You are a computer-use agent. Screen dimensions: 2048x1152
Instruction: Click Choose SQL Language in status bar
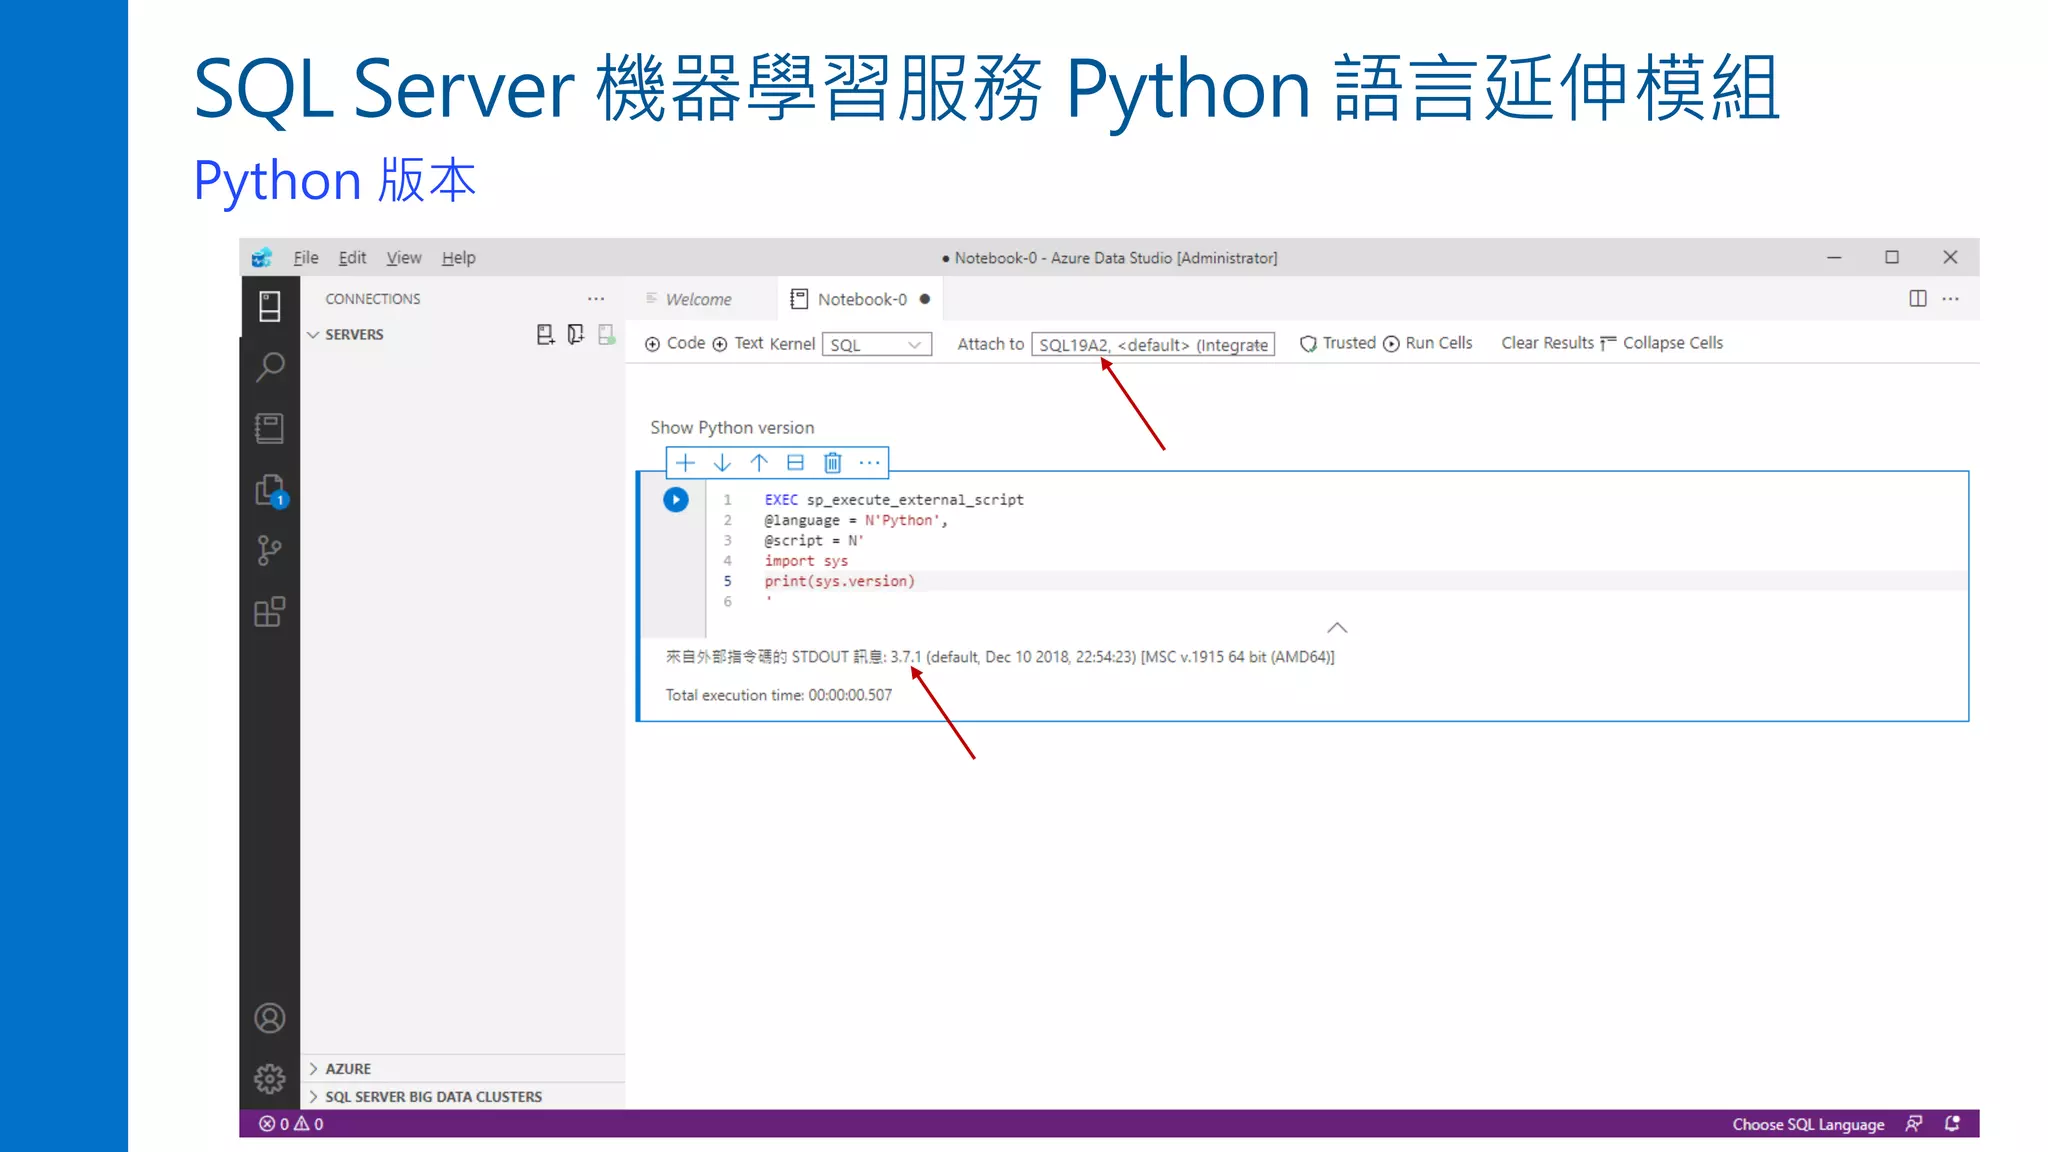point(1808,1124)
